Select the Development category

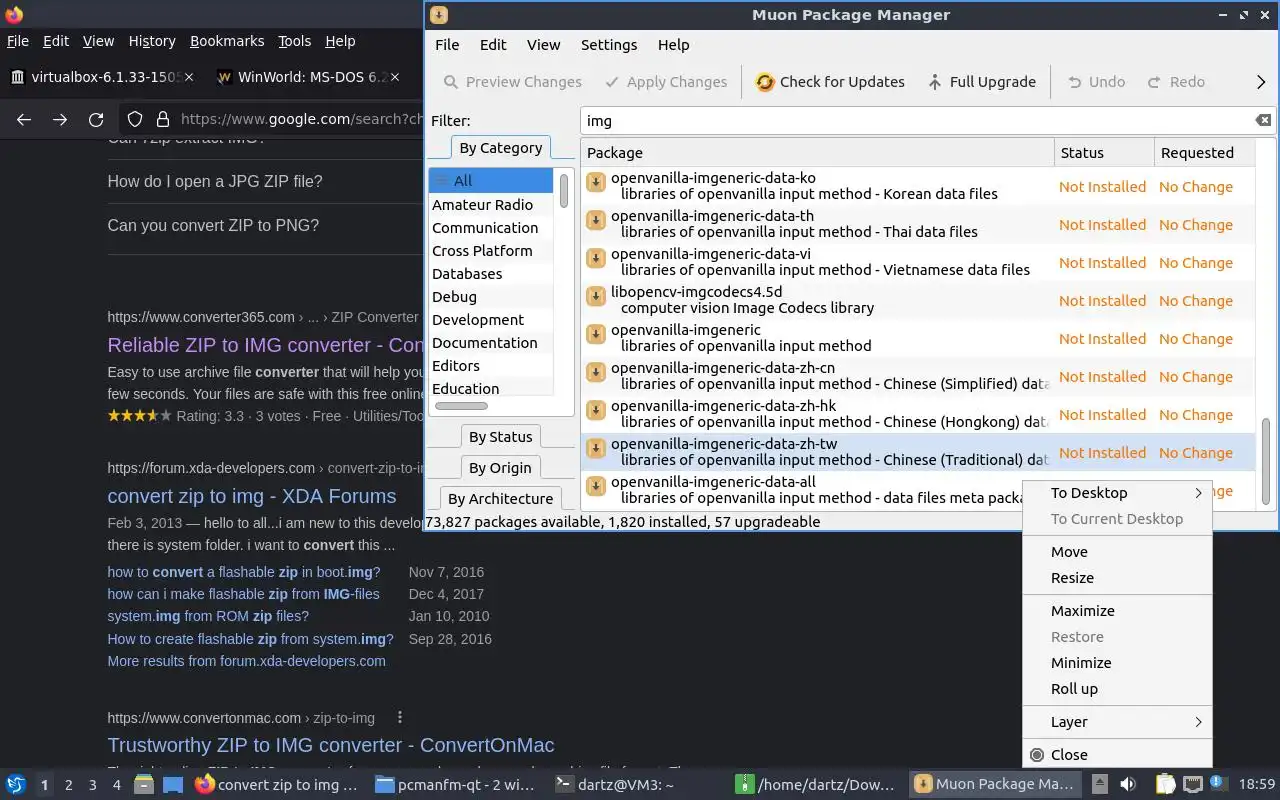click(x=491, y=320)
